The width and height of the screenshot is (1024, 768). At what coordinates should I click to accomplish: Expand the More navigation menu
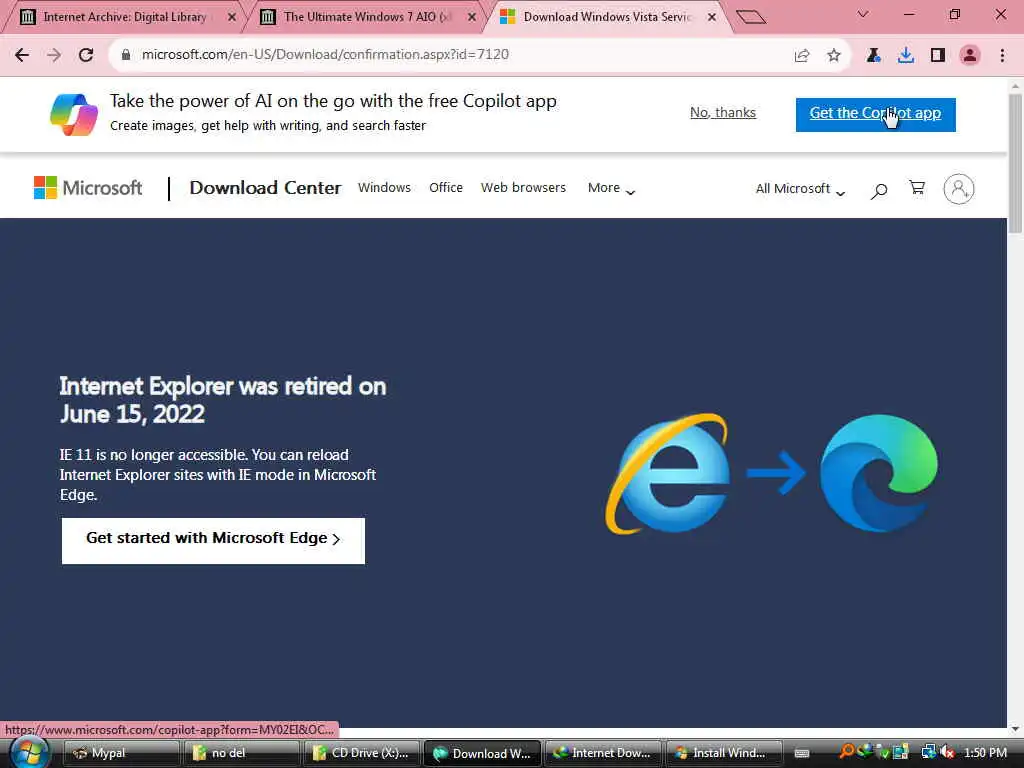[x=611, y=188]
